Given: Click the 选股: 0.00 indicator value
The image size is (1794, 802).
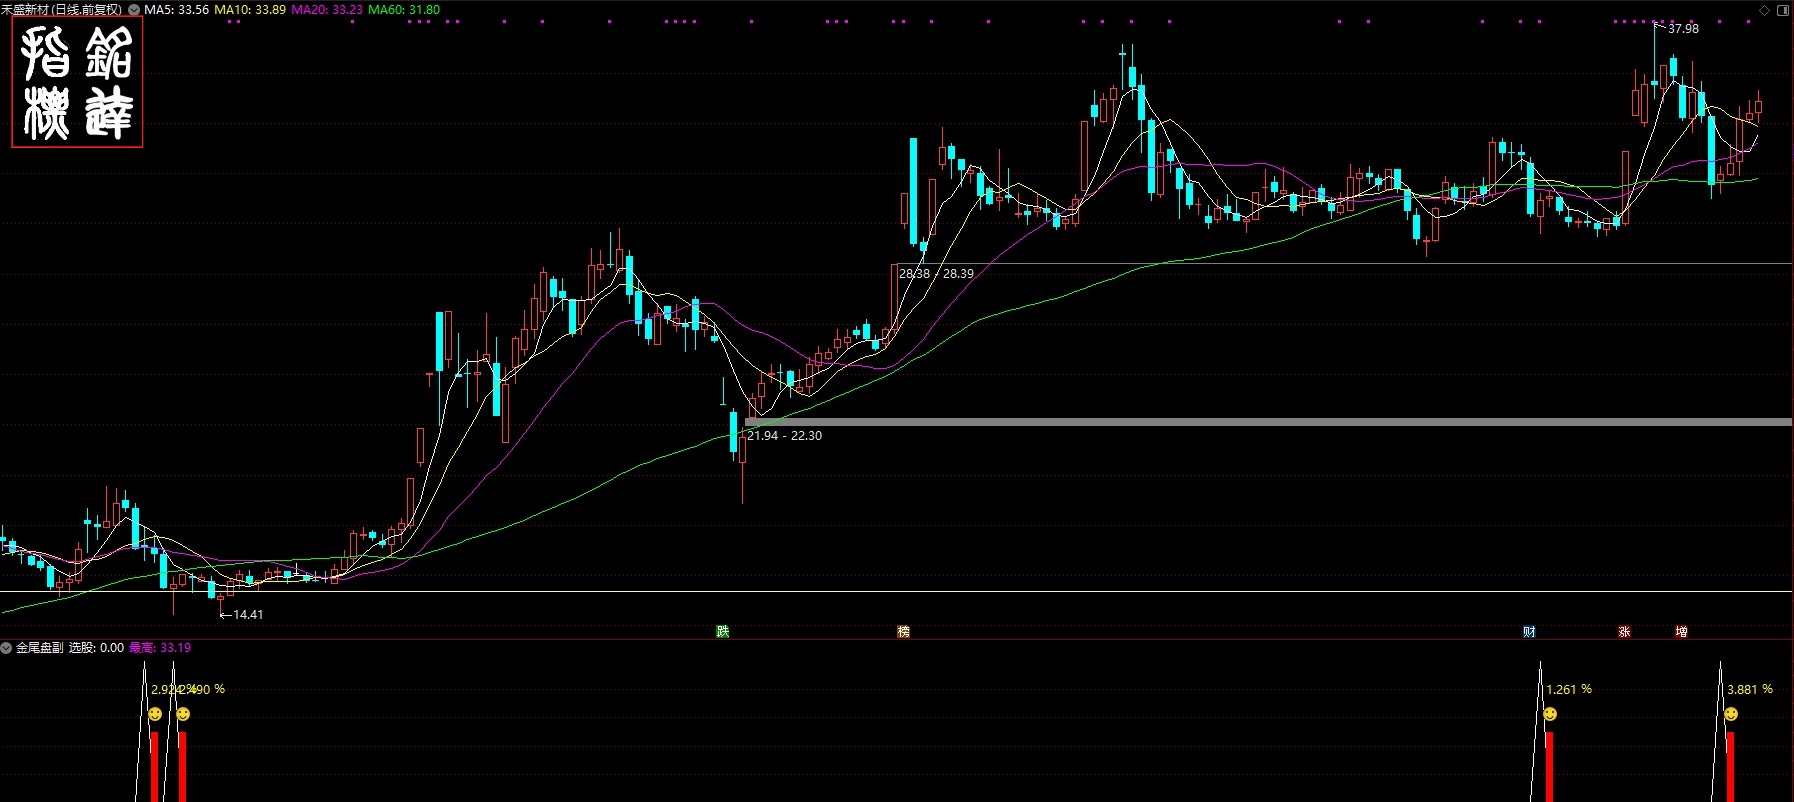Looking at the screenshot, I should 96,648.
